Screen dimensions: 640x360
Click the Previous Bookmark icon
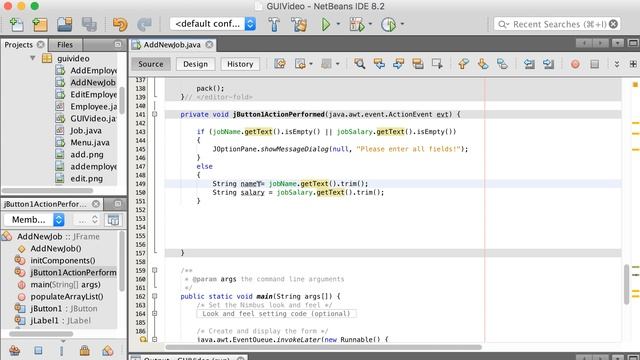[x=463, y=64]
